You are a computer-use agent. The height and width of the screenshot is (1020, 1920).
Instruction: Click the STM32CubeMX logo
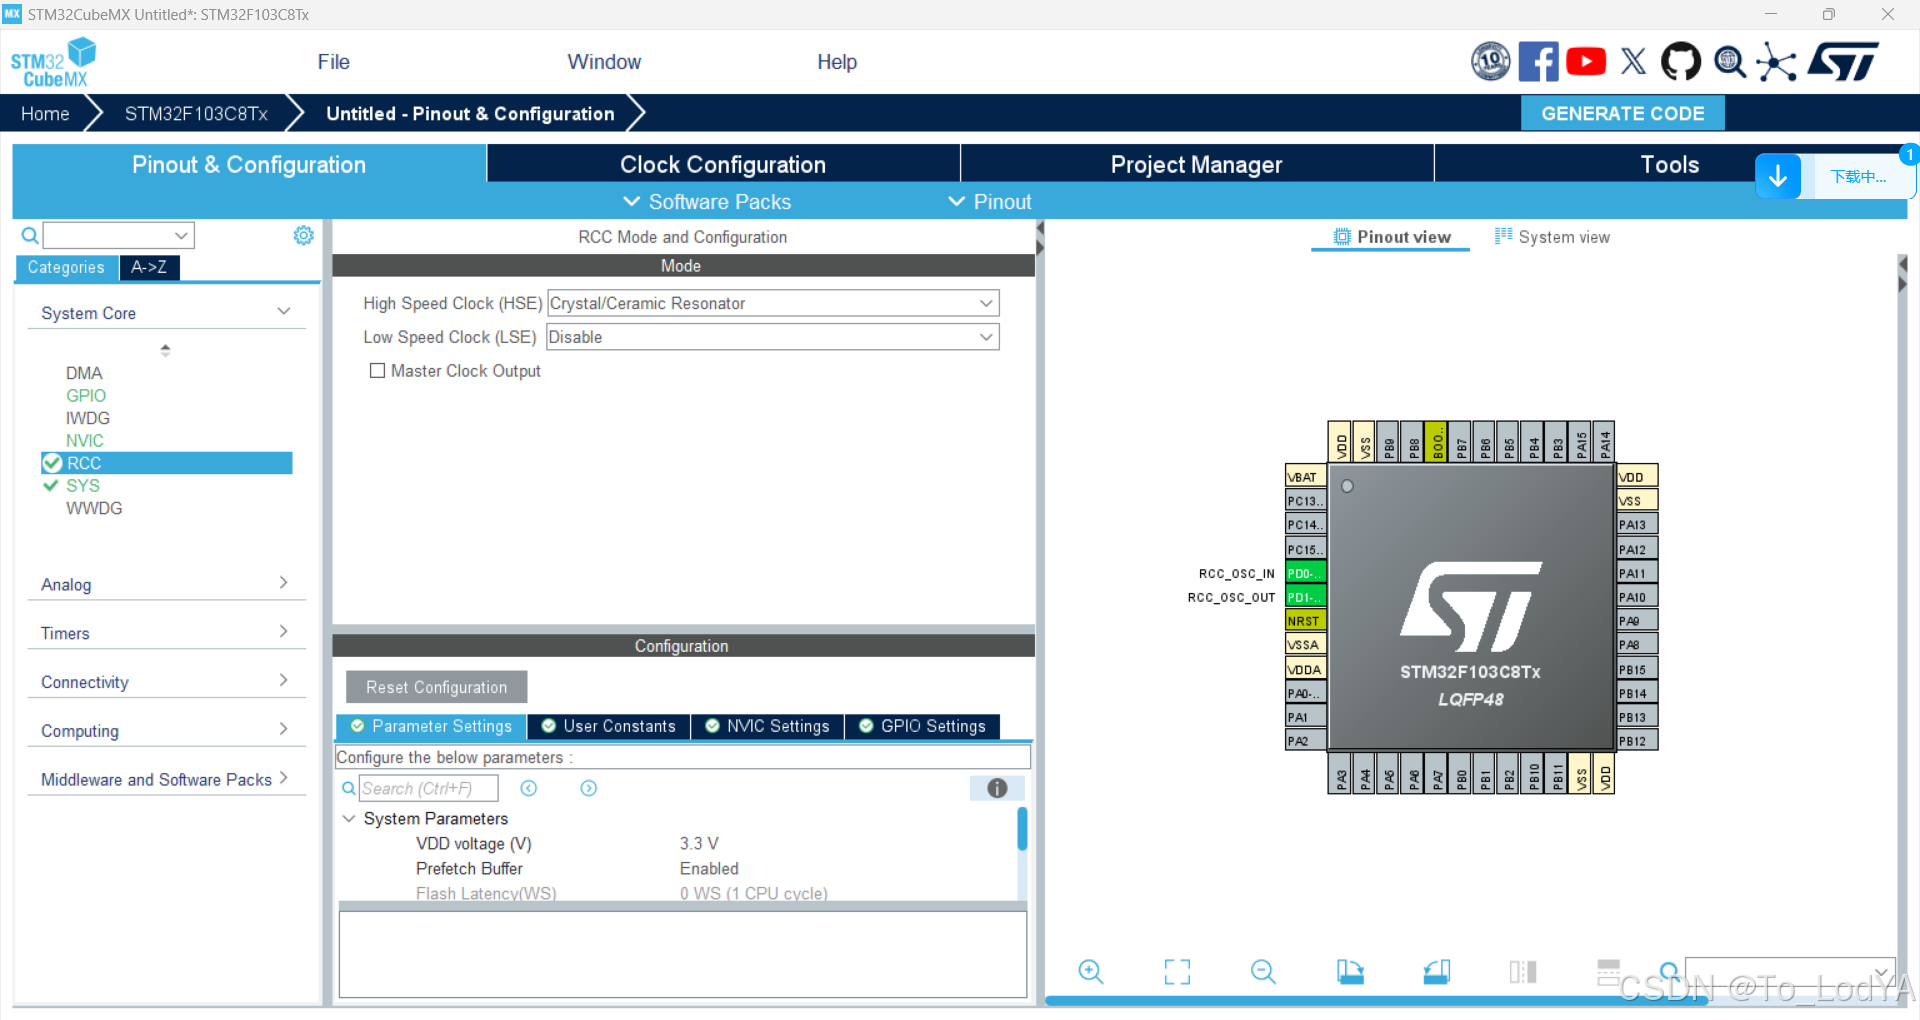pyautogui.click(x=53, y=62)
